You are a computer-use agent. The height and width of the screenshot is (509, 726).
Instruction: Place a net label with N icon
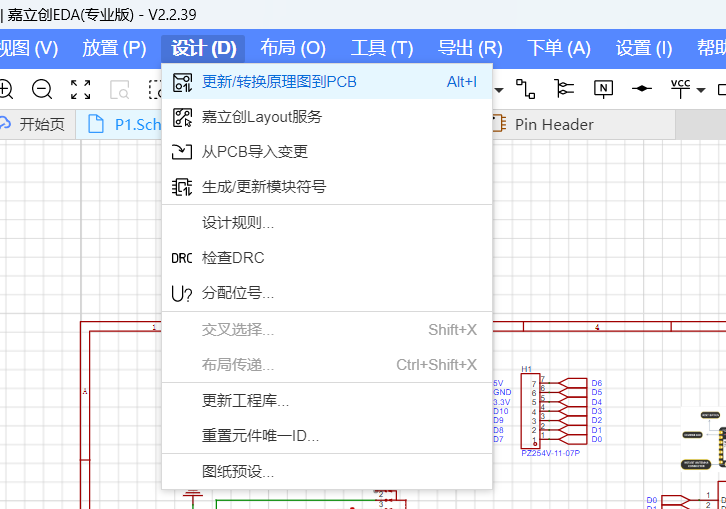[x=603, y=88]
